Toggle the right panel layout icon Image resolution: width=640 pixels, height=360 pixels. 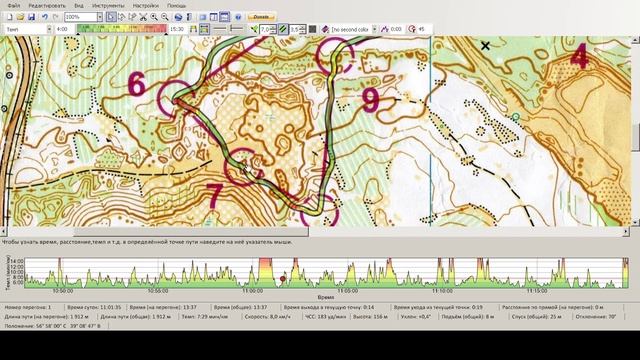[213, 17]
